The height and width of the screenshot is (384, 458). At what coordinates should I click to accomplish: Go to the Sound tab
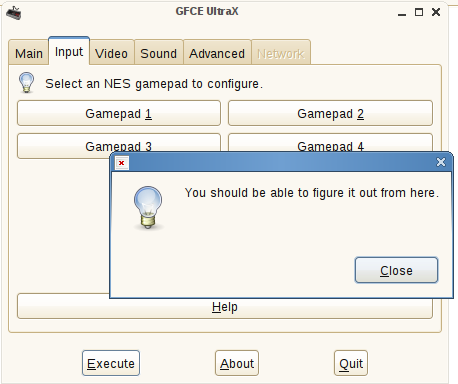(159, 52)
